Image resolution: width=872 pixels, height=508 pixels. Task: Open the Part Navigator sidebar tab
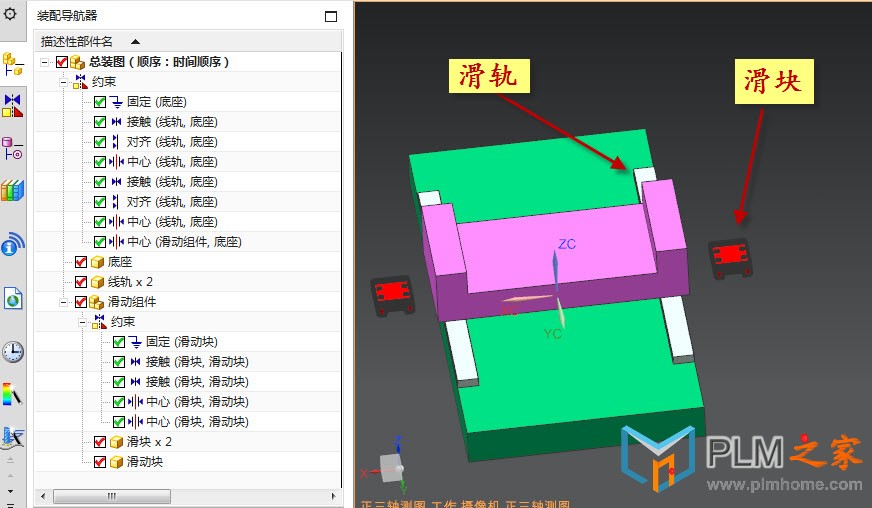[12, 148]
